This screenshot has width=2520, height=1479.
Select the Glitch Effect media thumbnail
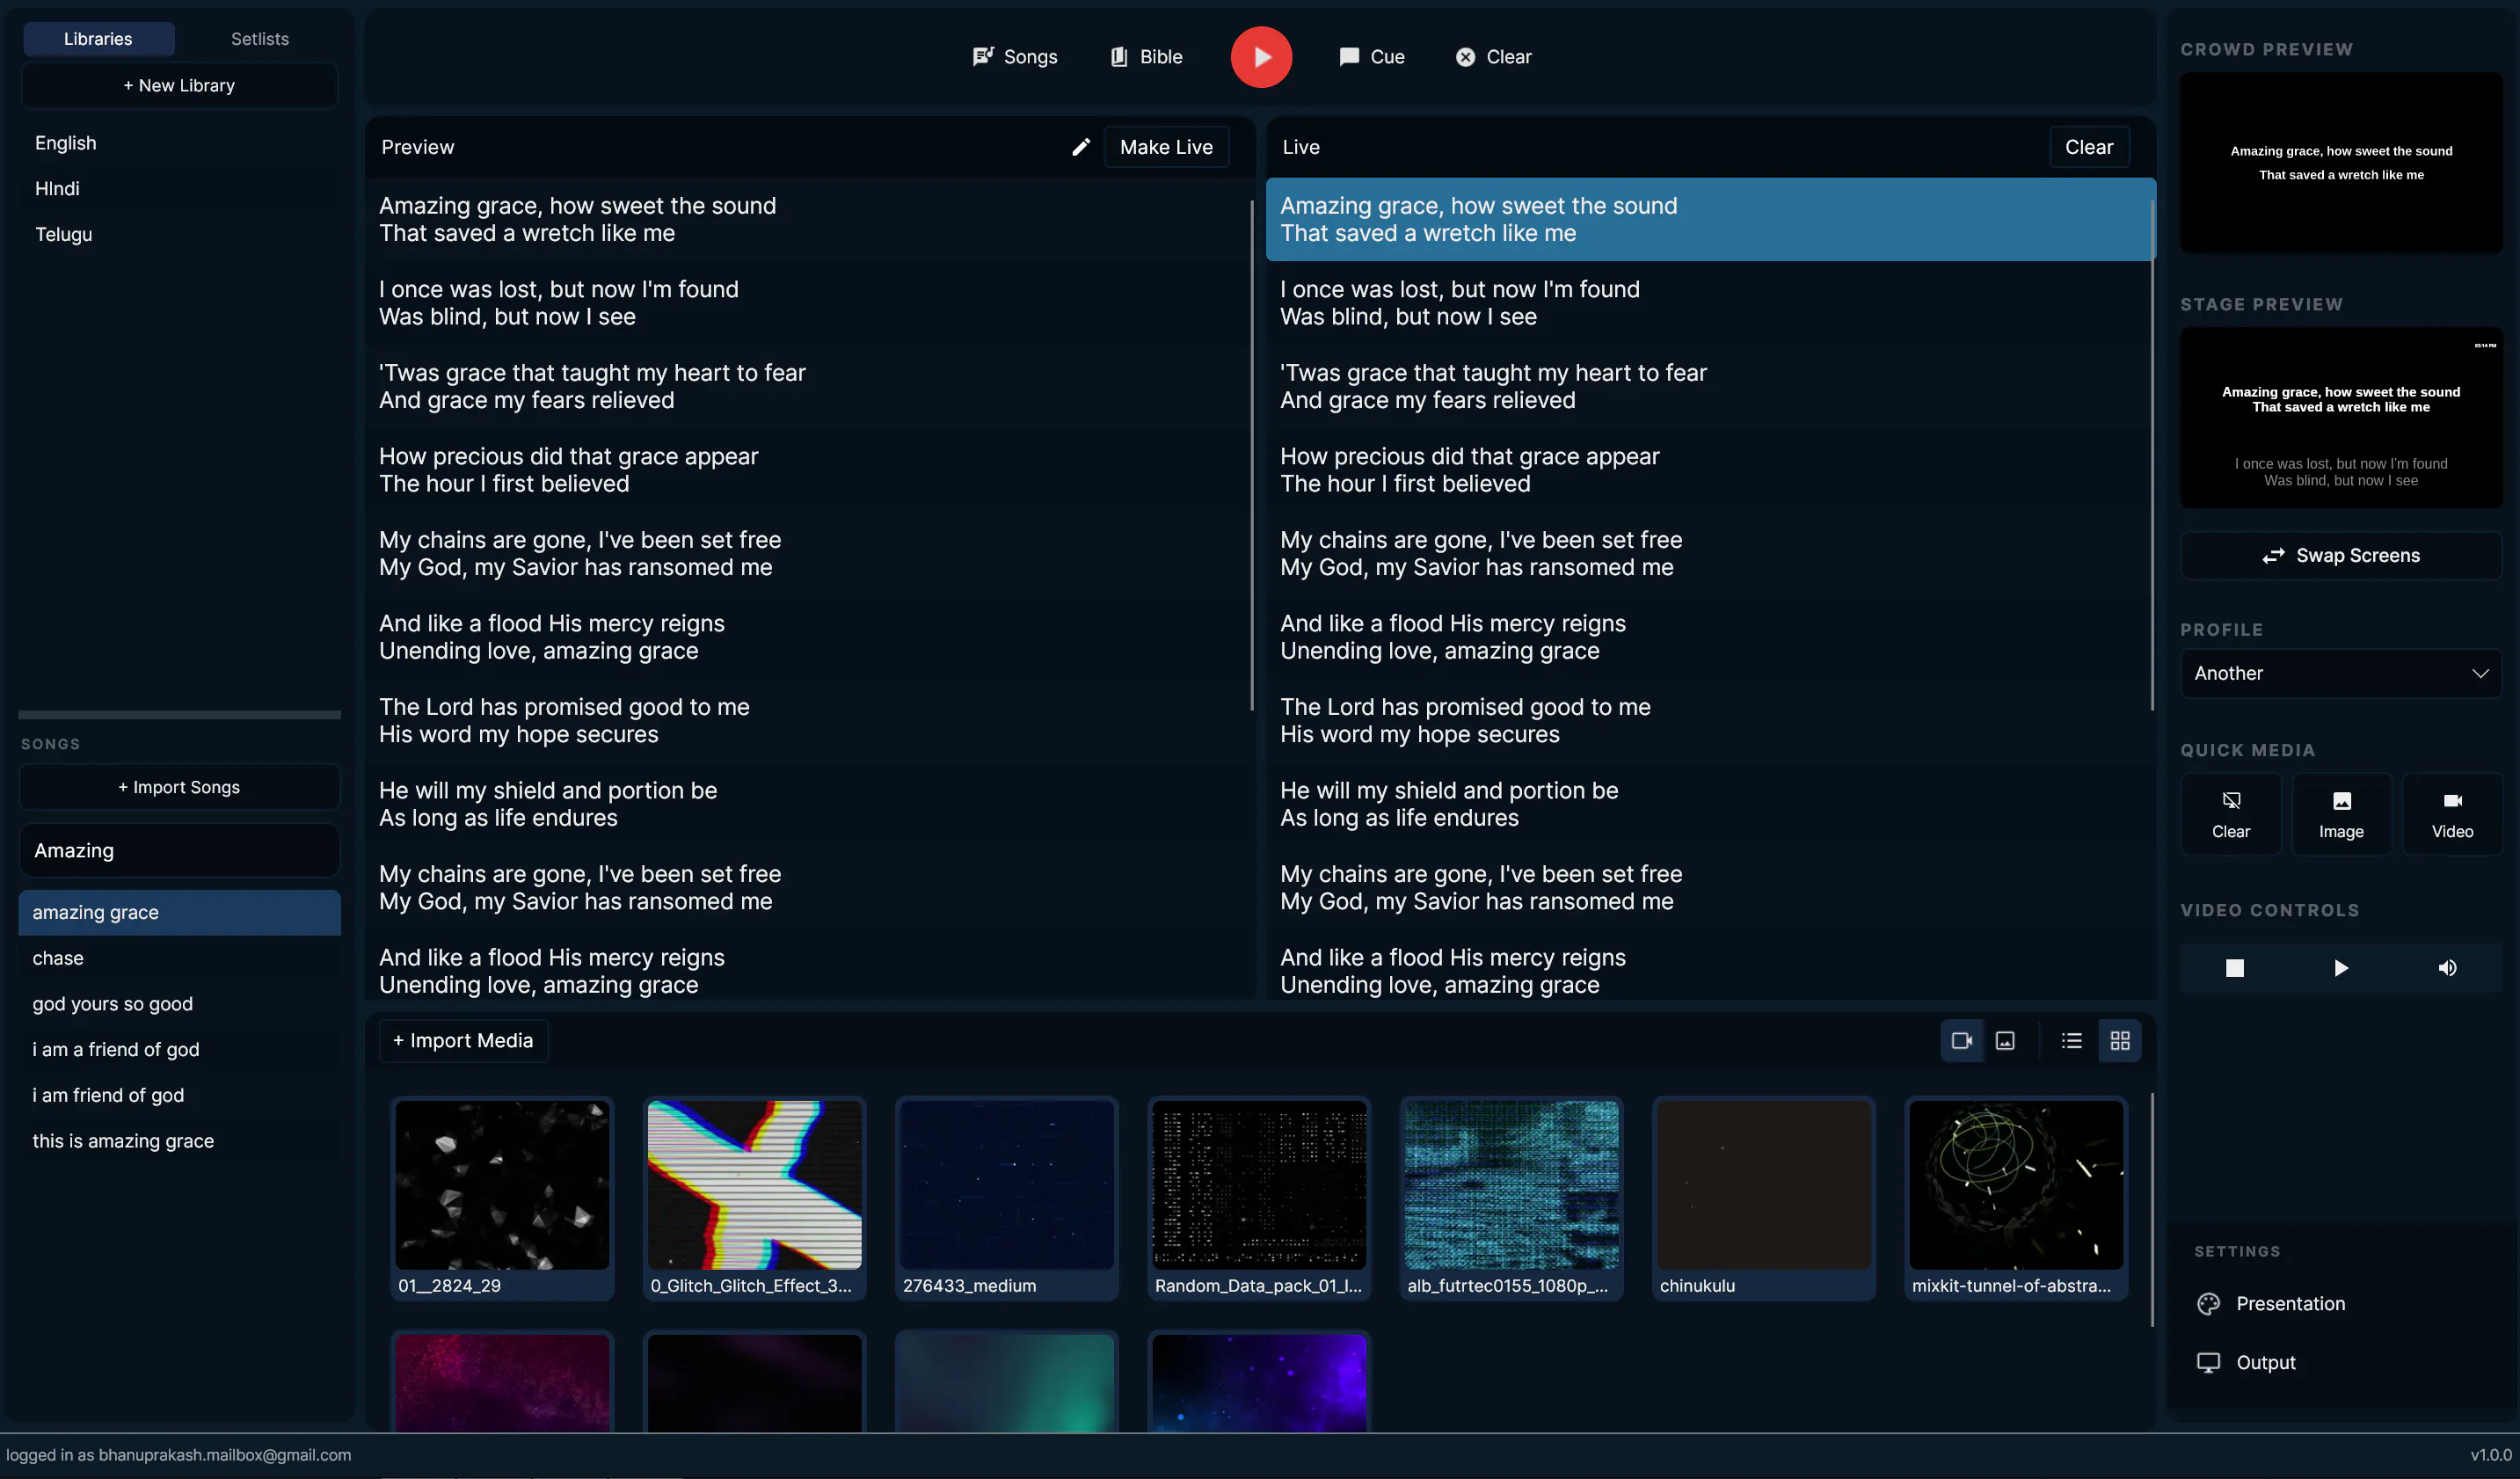754,1198
